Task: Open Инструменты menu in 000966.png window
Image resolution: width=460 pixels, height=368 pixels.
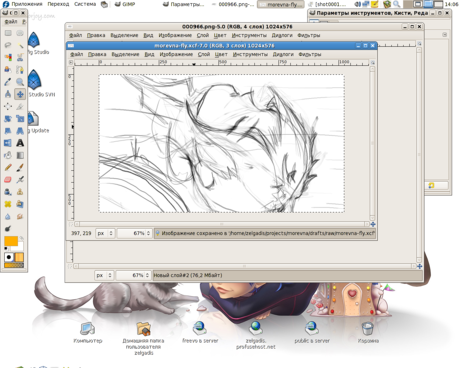Action: click(249, 35)
